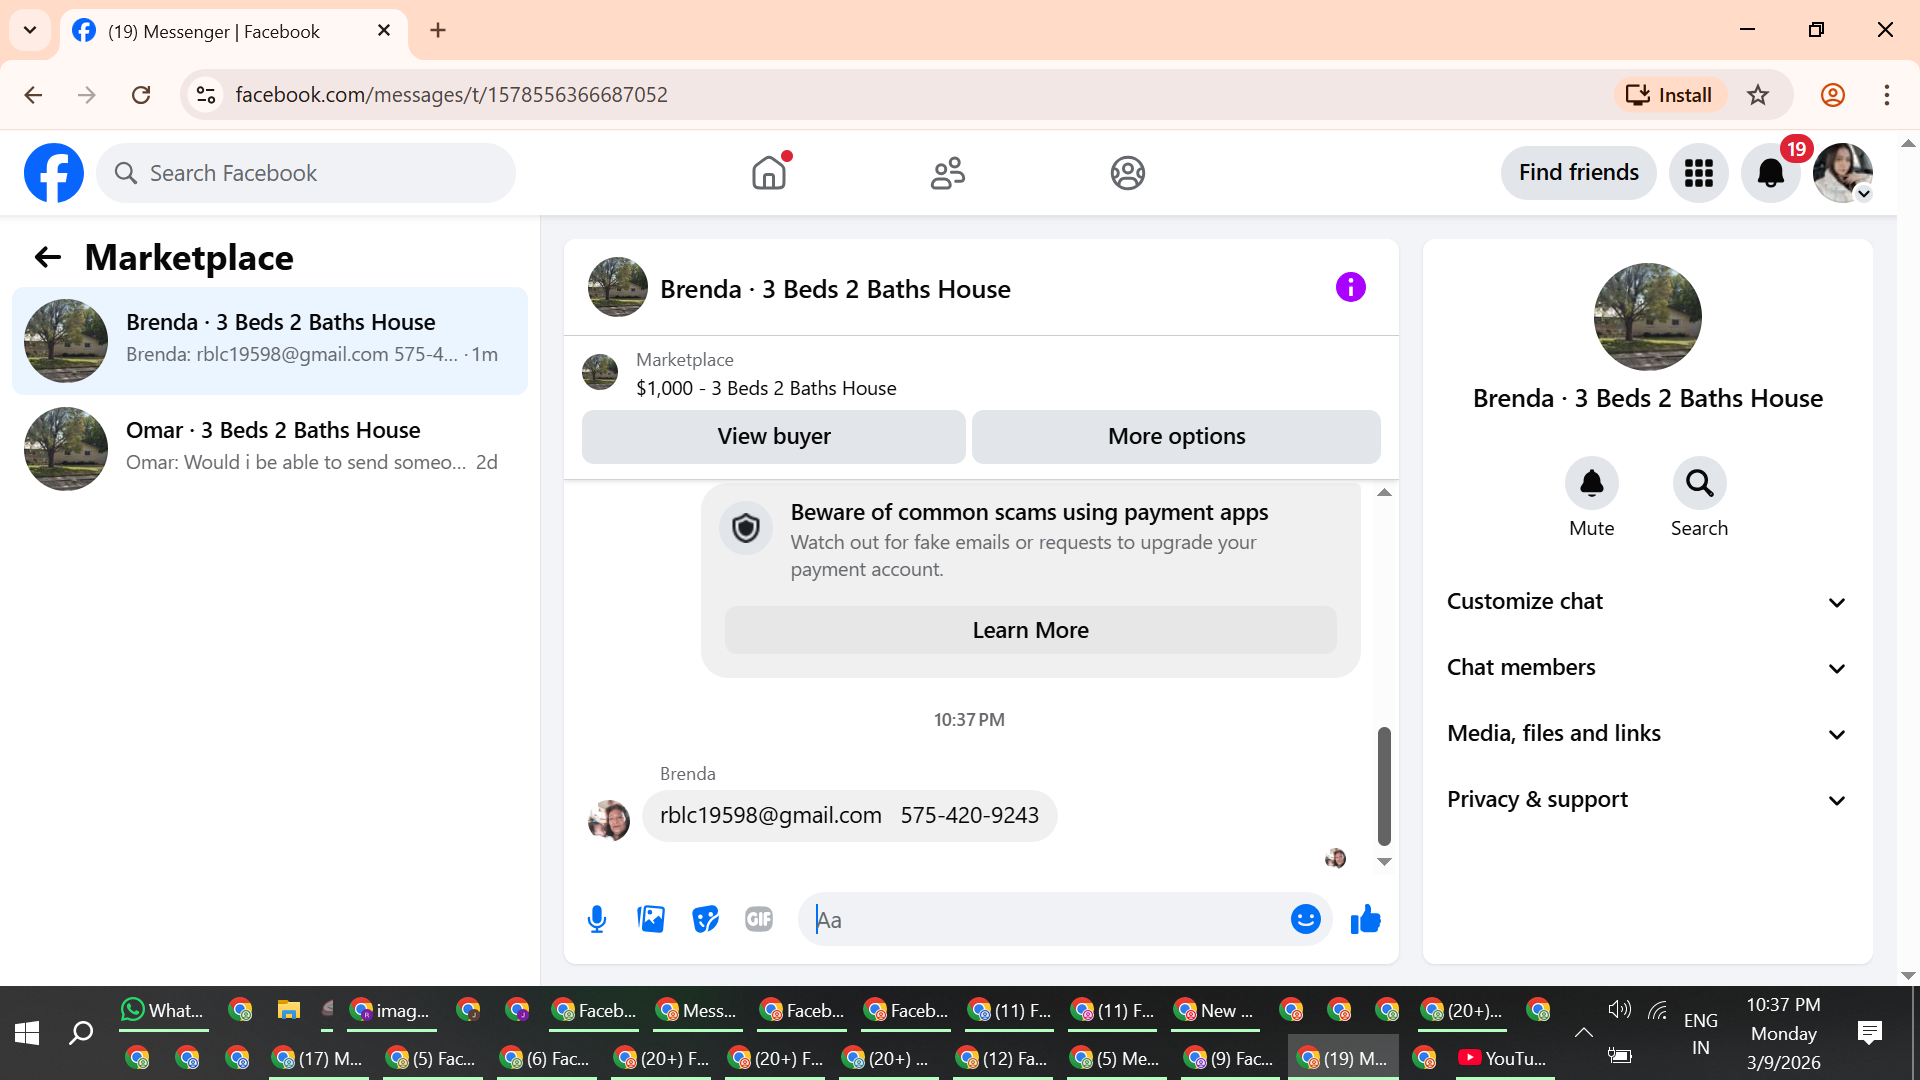Focus the message input field

pyautogui.click(x=1045, y=920)
